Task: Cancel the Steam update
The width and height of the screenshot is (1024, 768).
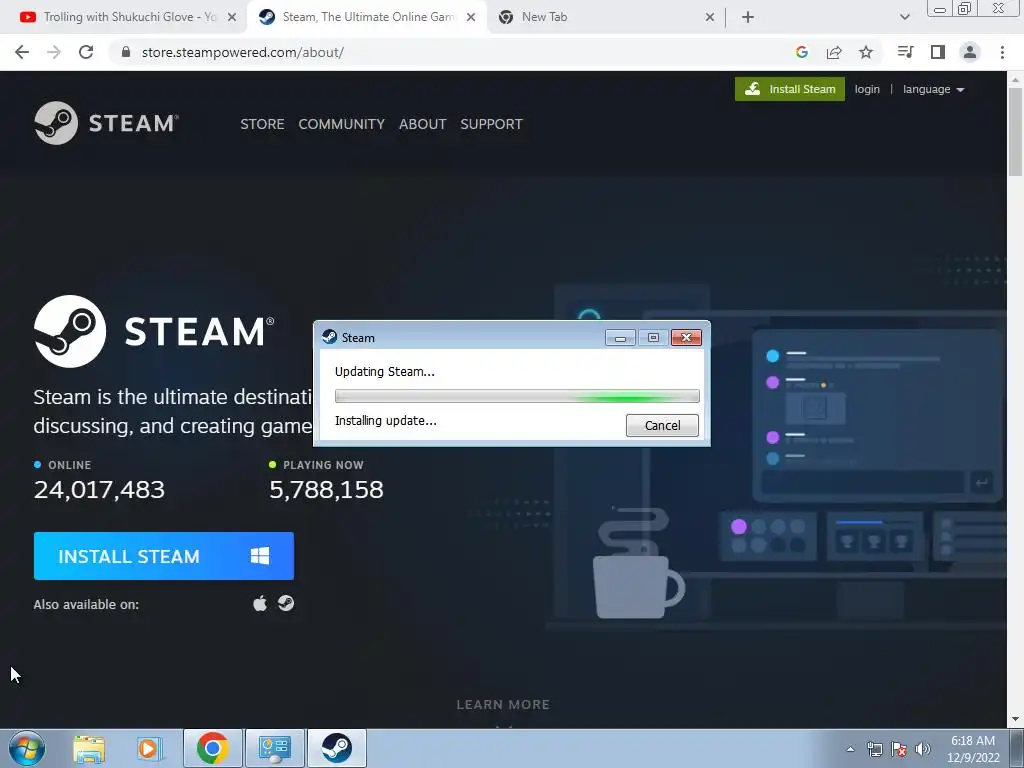Action: tap(662, 425)
